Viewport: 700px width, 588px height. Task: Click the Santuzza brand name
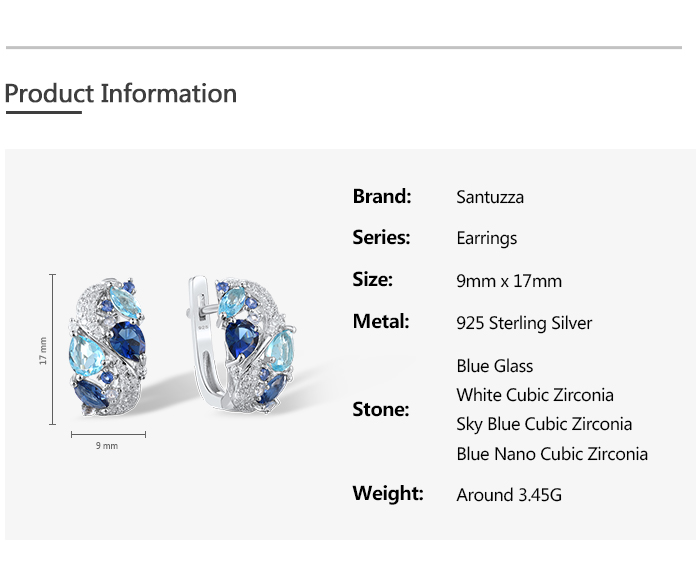[x=490, y=197]
